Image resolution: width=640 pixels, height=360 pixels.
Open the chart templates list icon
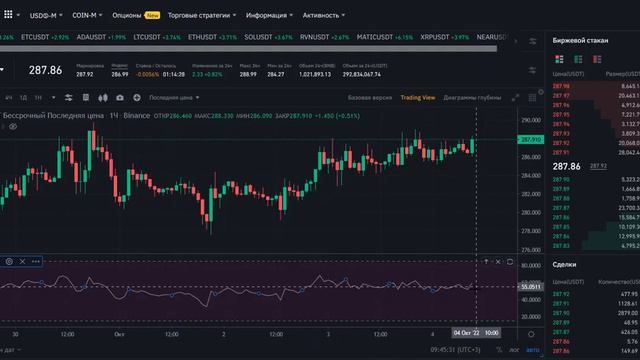coord(86,98)
